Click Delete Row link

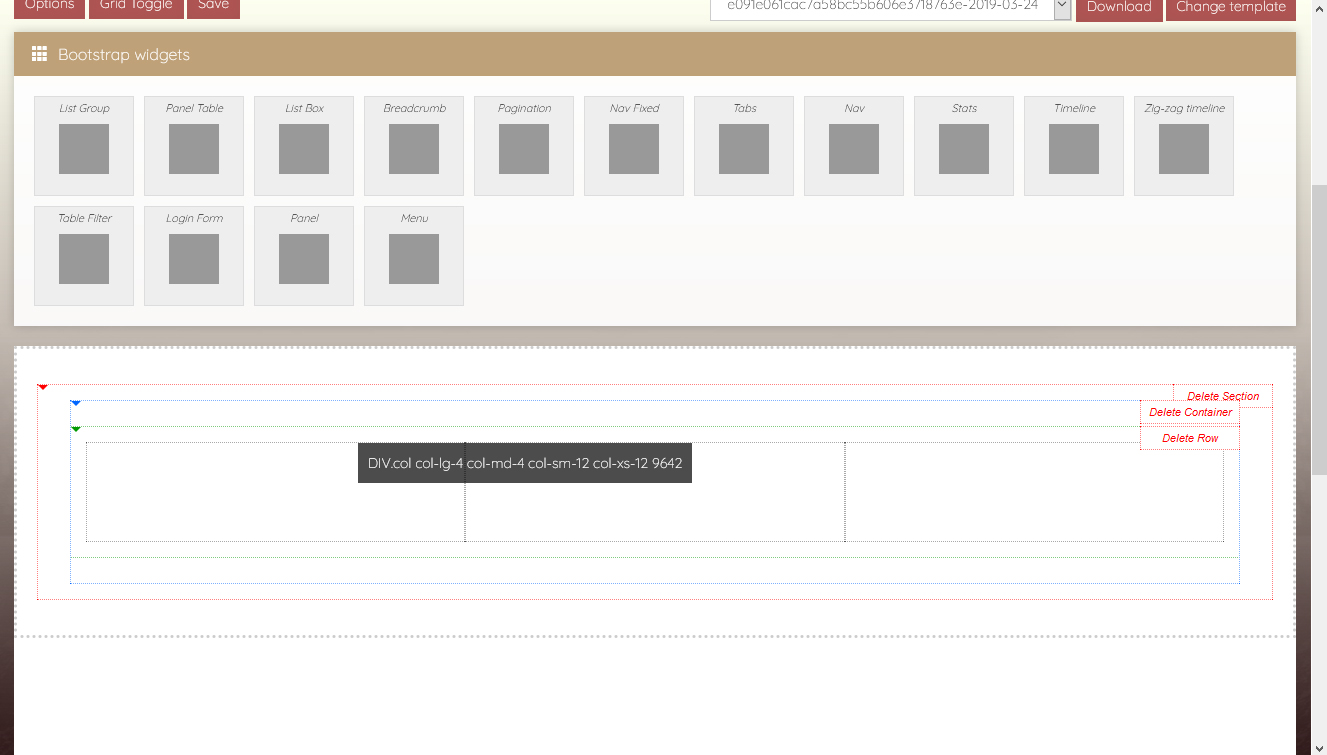tap(1190, 439)
